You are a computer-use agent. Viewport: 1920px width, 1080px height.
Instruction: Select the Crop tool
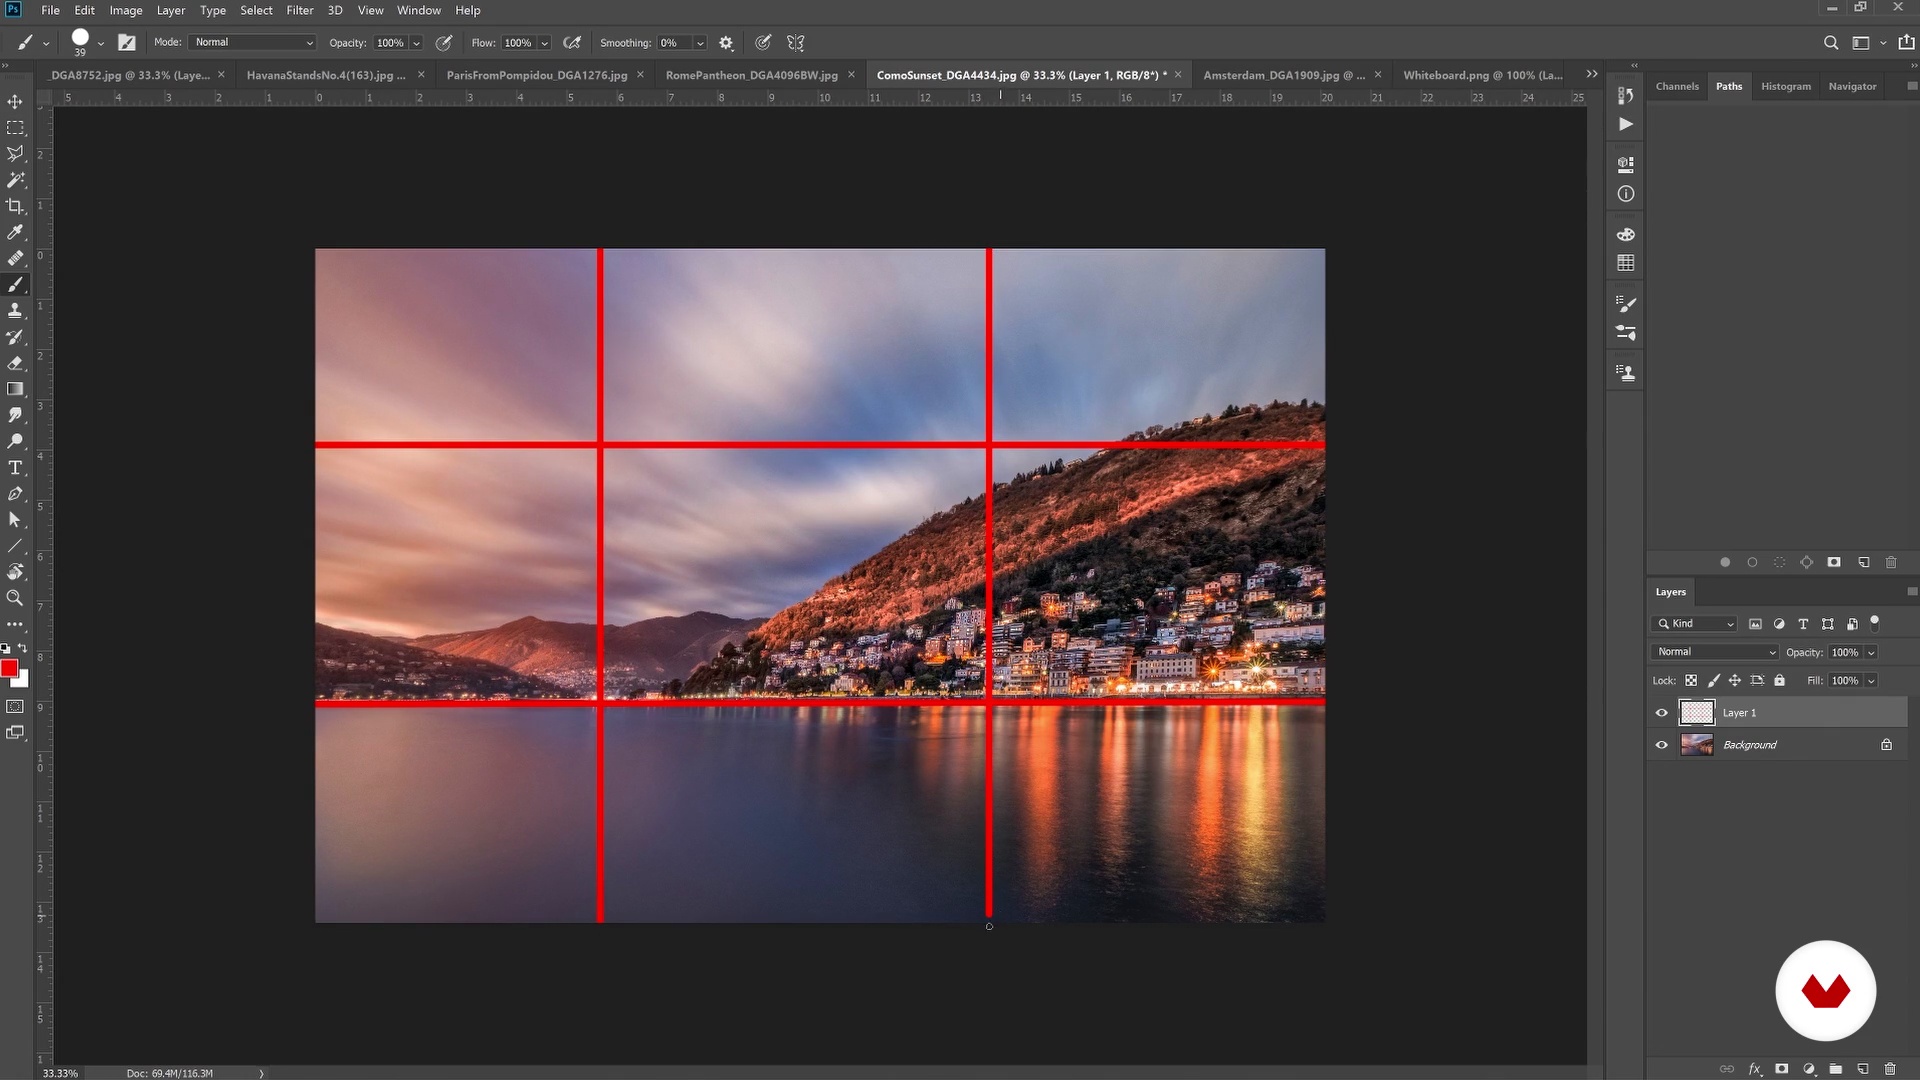tap(15, 206)
